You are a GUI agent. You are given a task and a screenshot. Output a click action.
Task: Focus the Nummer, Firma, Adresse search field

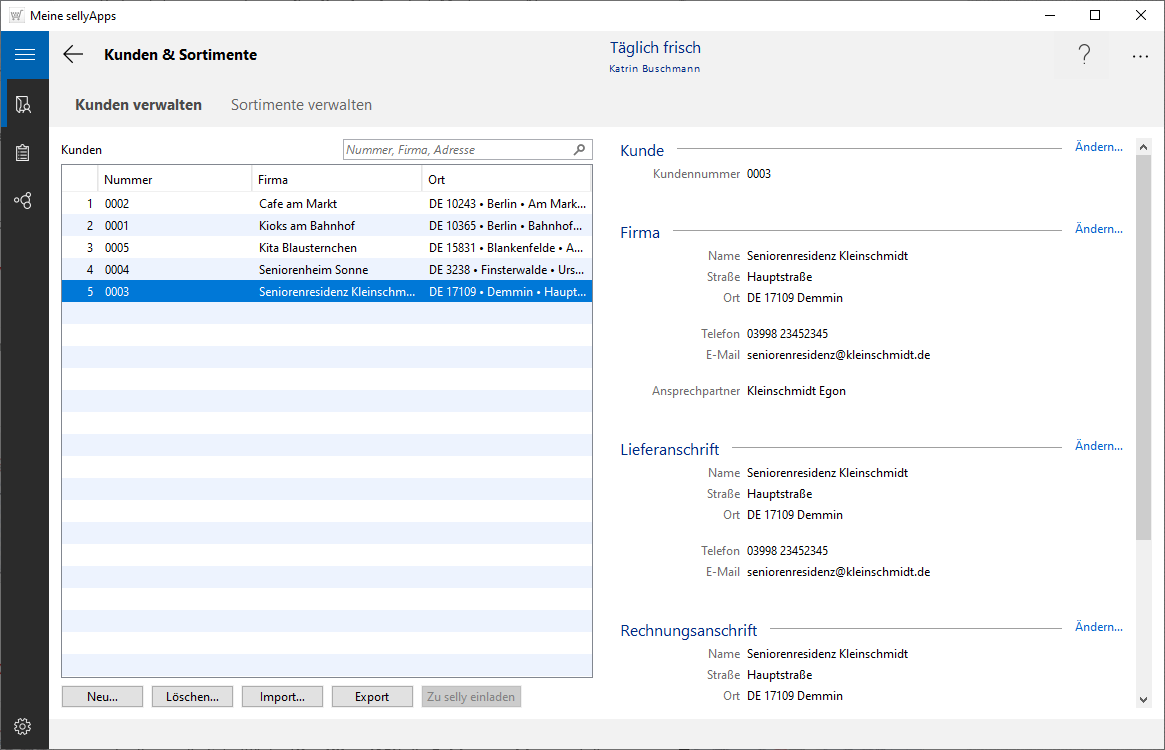coord(457,150)
